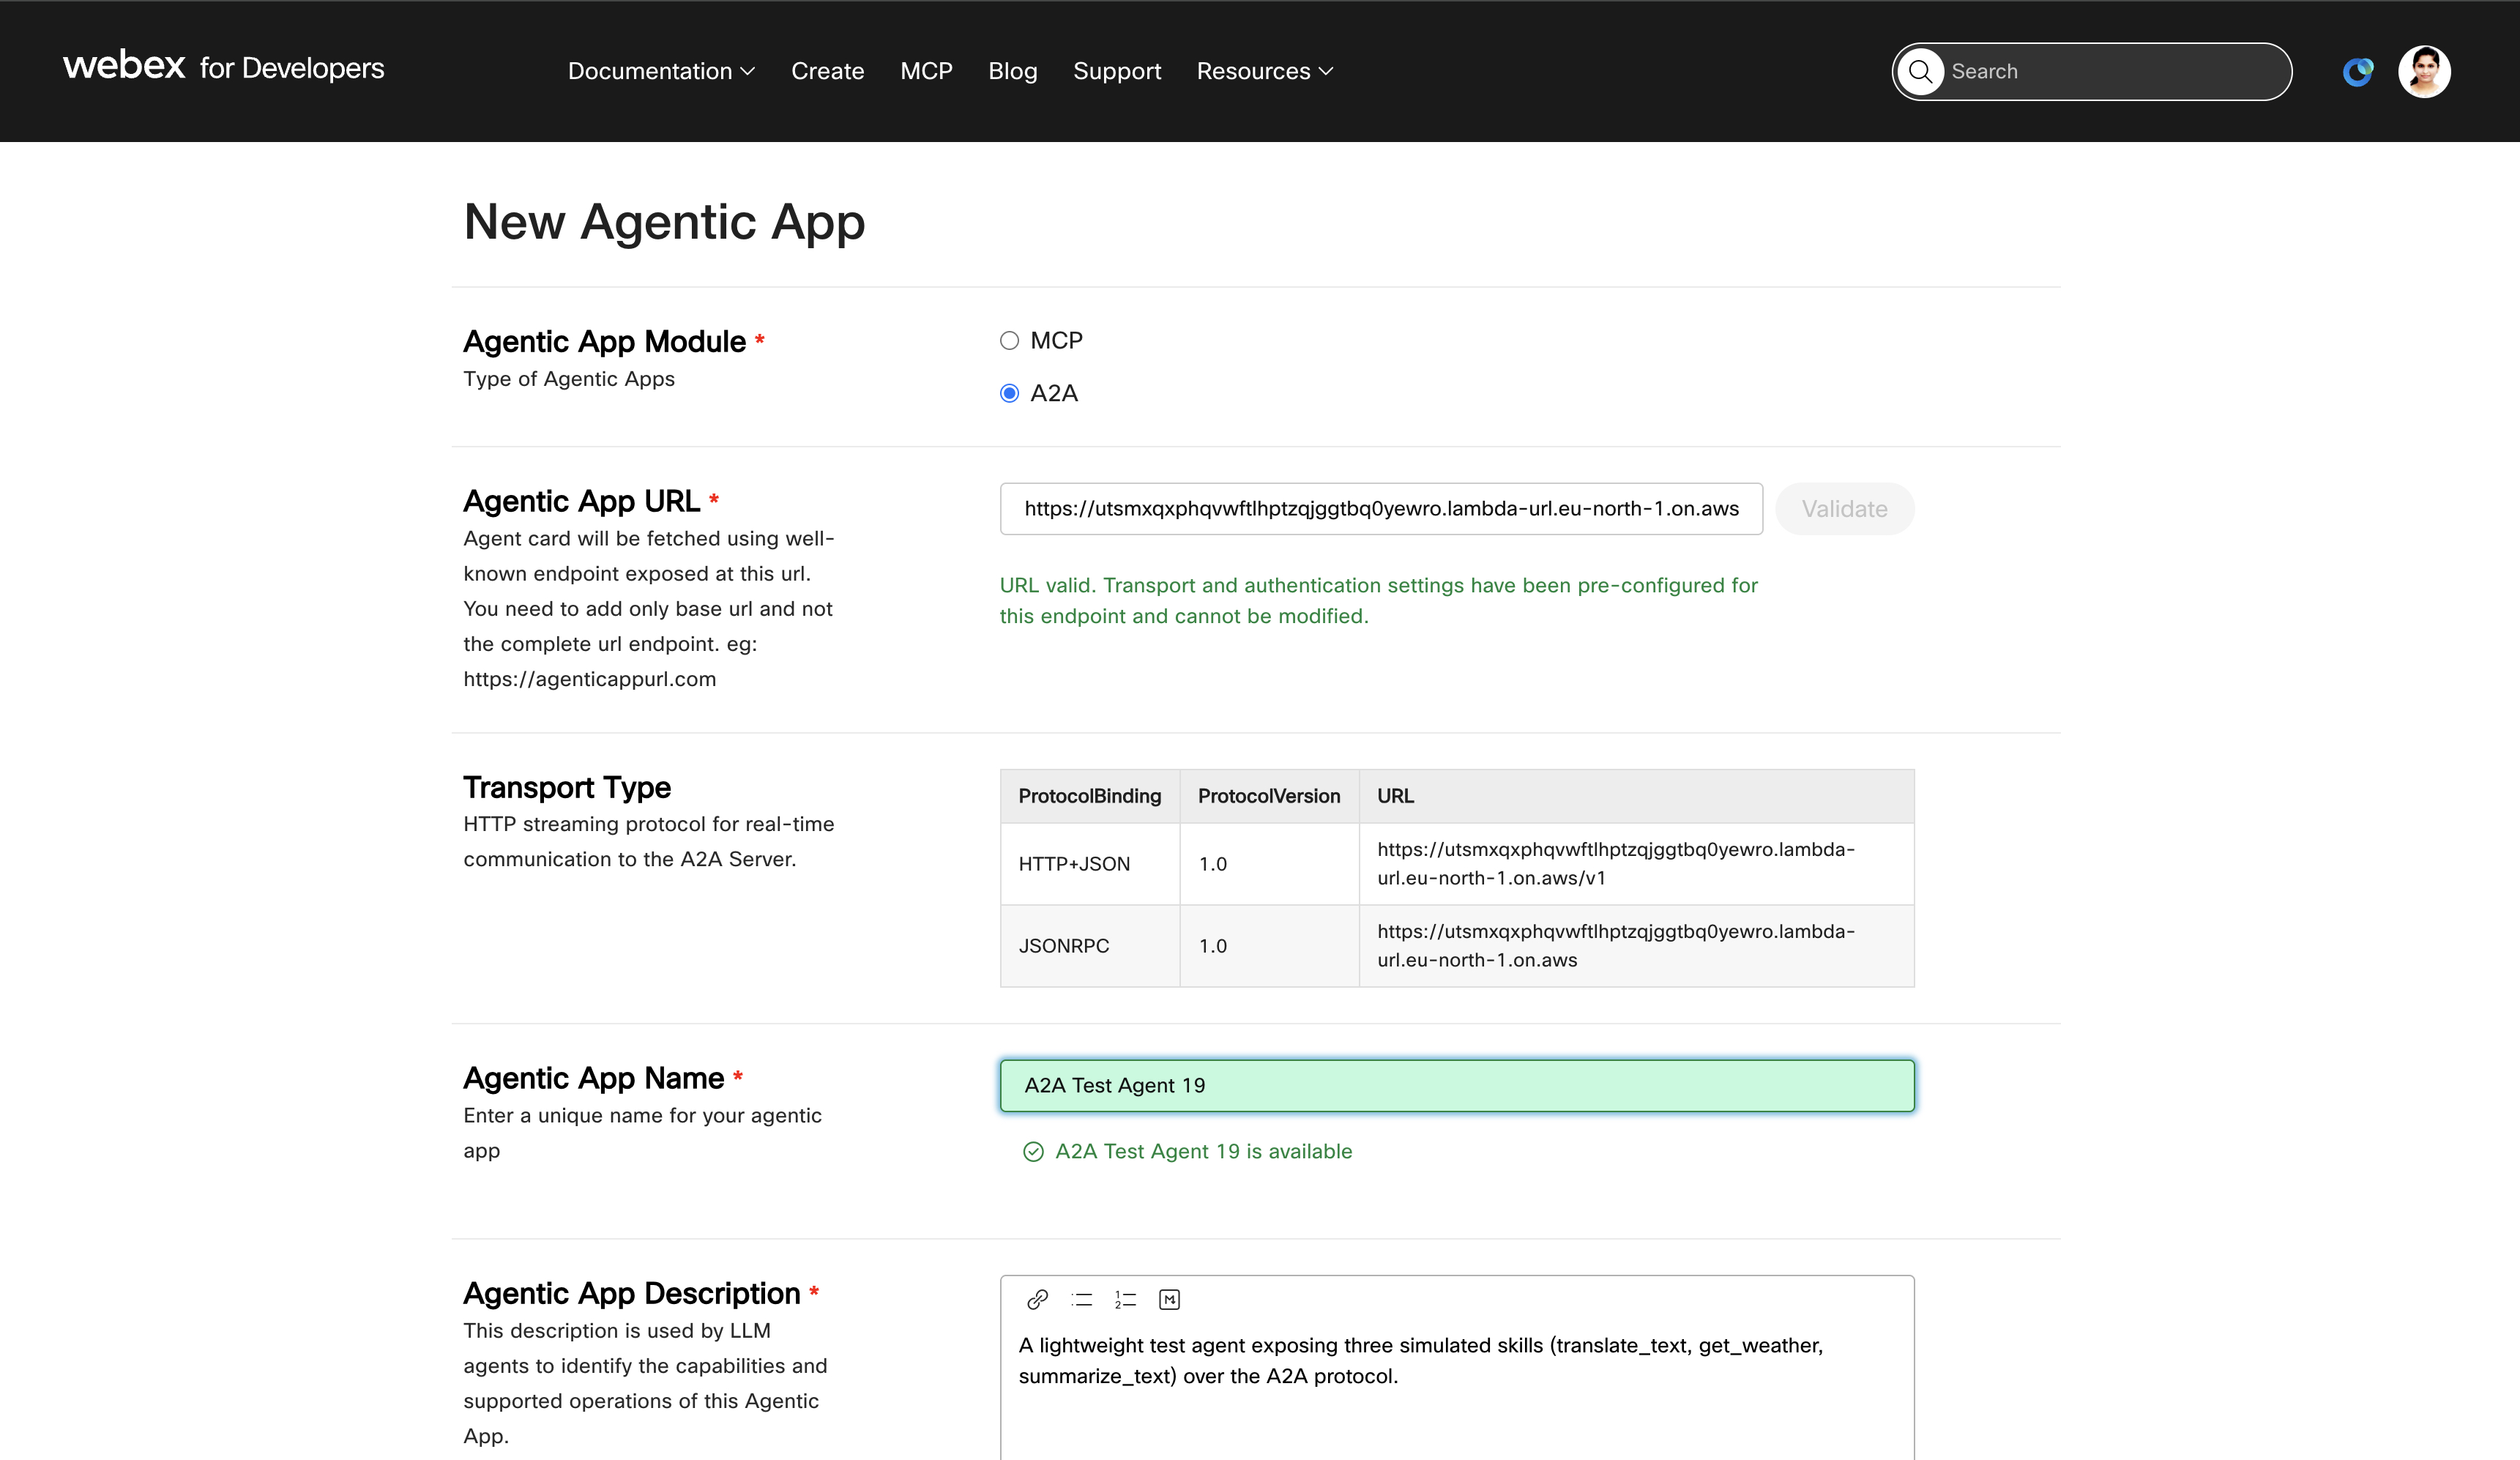Click the JSONRPC row URL cell

point(1636,946)
